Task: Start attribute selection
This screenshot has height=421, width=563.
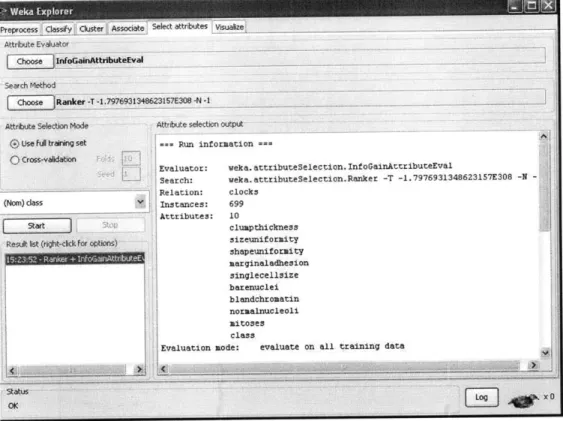Action: 37,226
